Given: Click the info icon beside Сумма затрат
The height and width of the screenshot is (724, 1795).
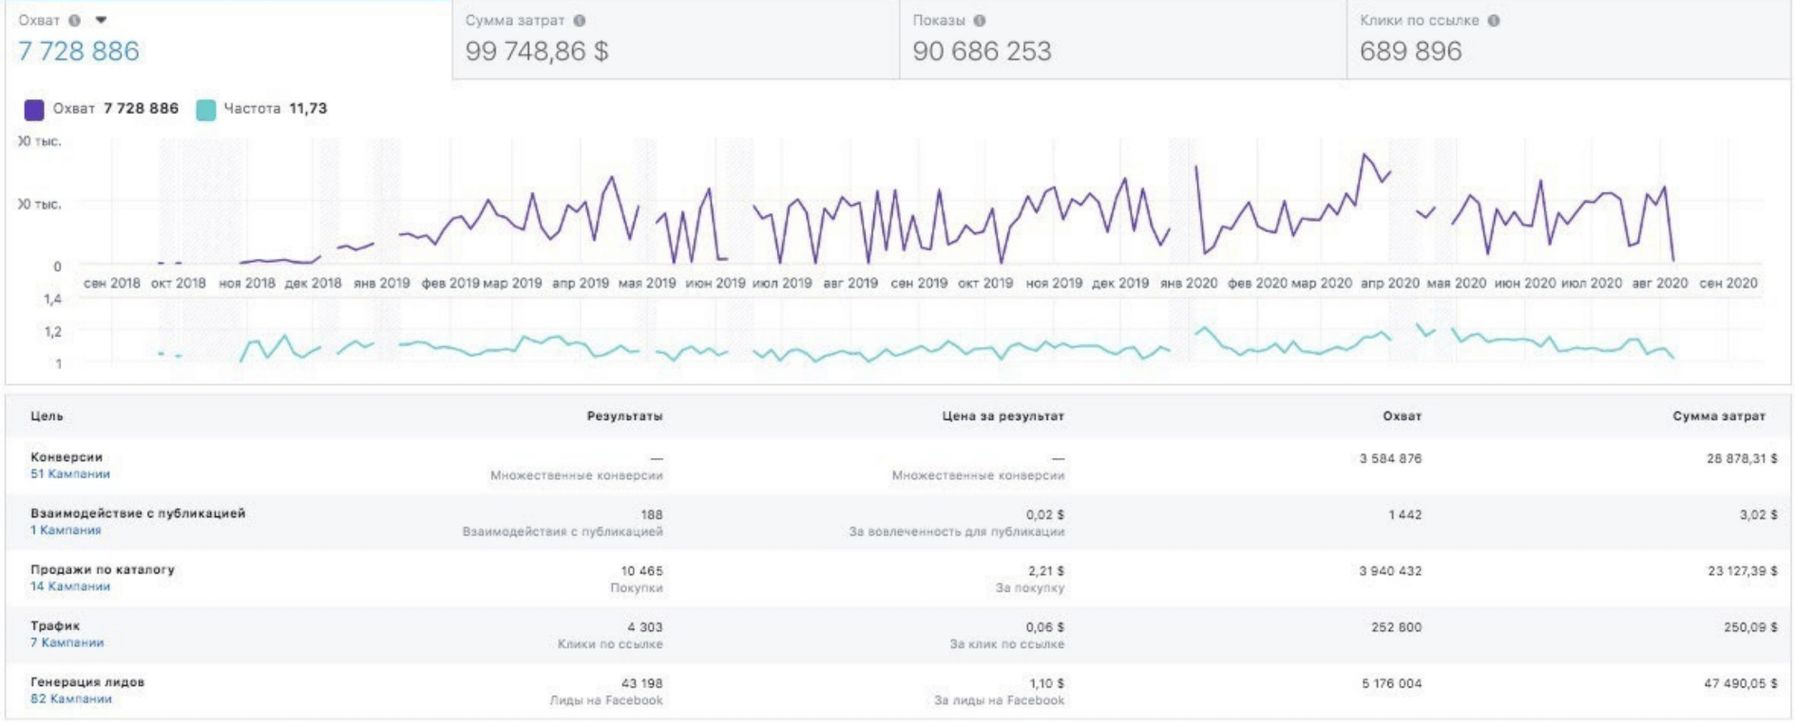Looking at the screenshot, I should (580, 20).
